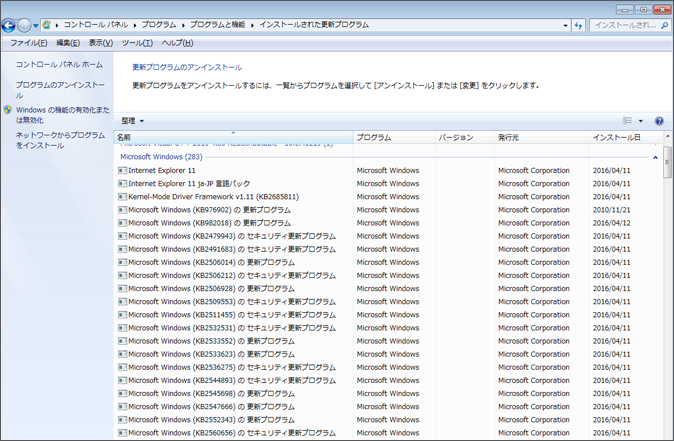674x441 pixels.
Task: Click the icon for Internet Explorer 11 ja-JP 言語パック
Action: [123, 184]
